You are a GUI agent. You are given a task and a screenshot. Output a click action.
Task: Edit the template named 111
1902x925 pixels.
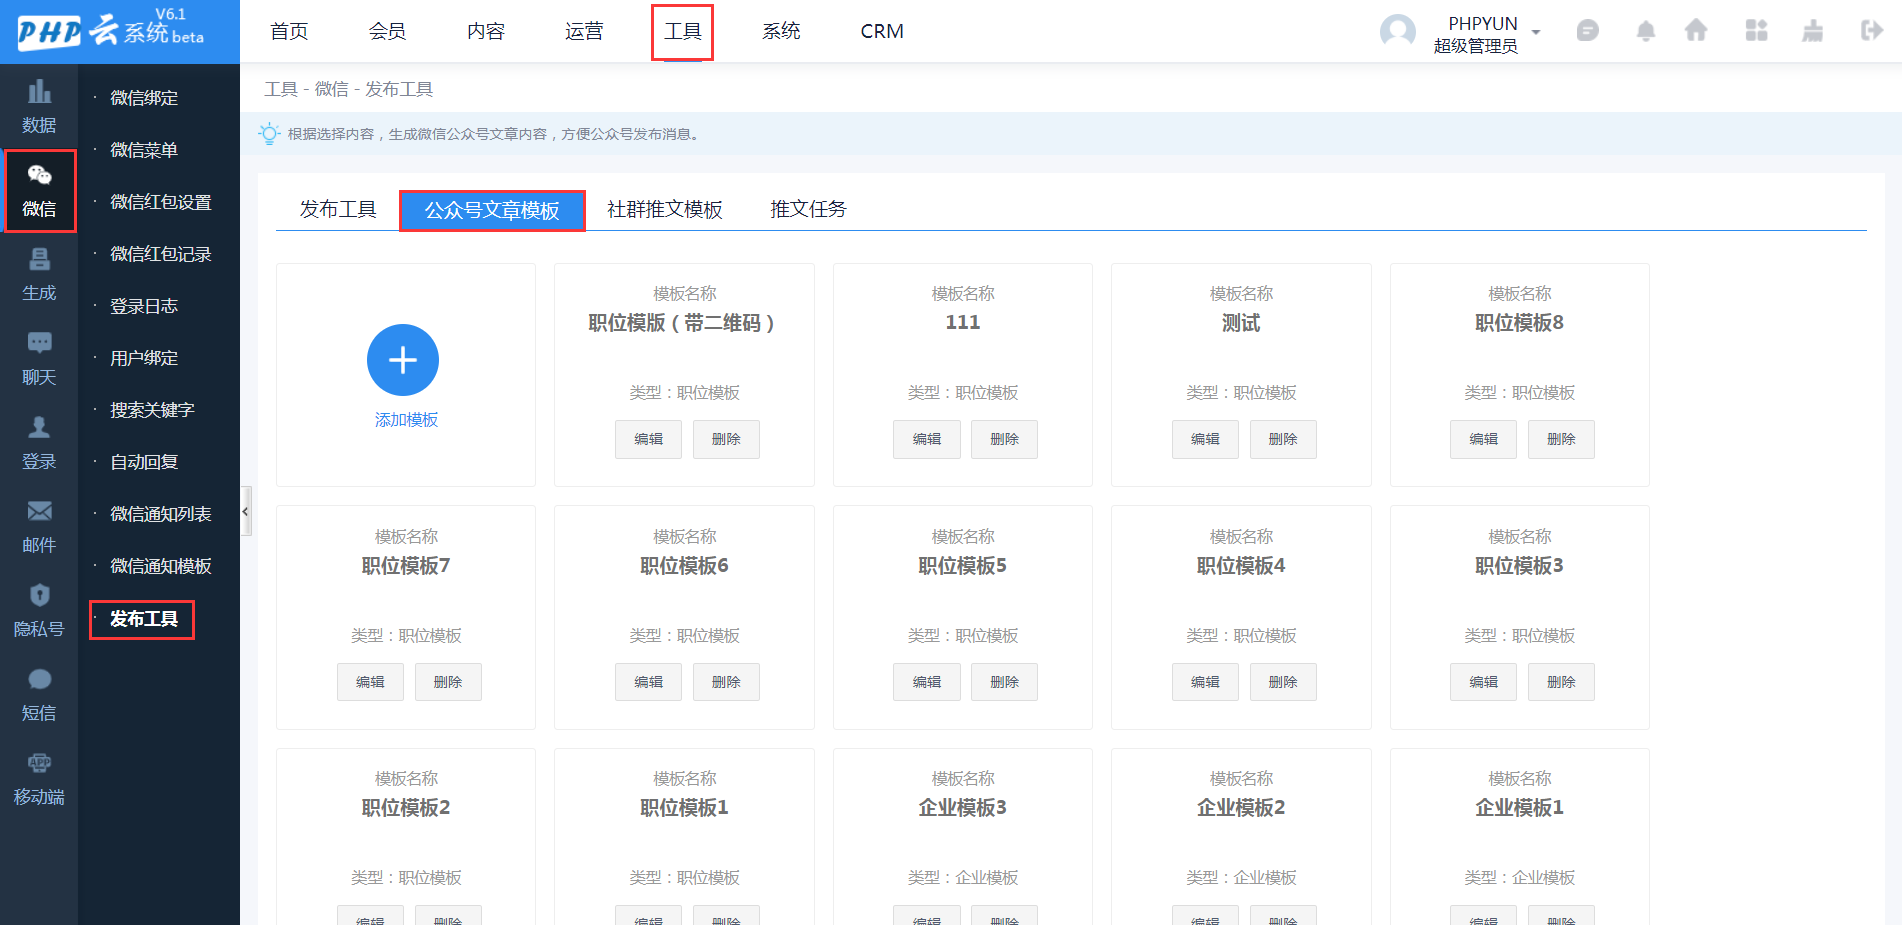coord(926,439)
